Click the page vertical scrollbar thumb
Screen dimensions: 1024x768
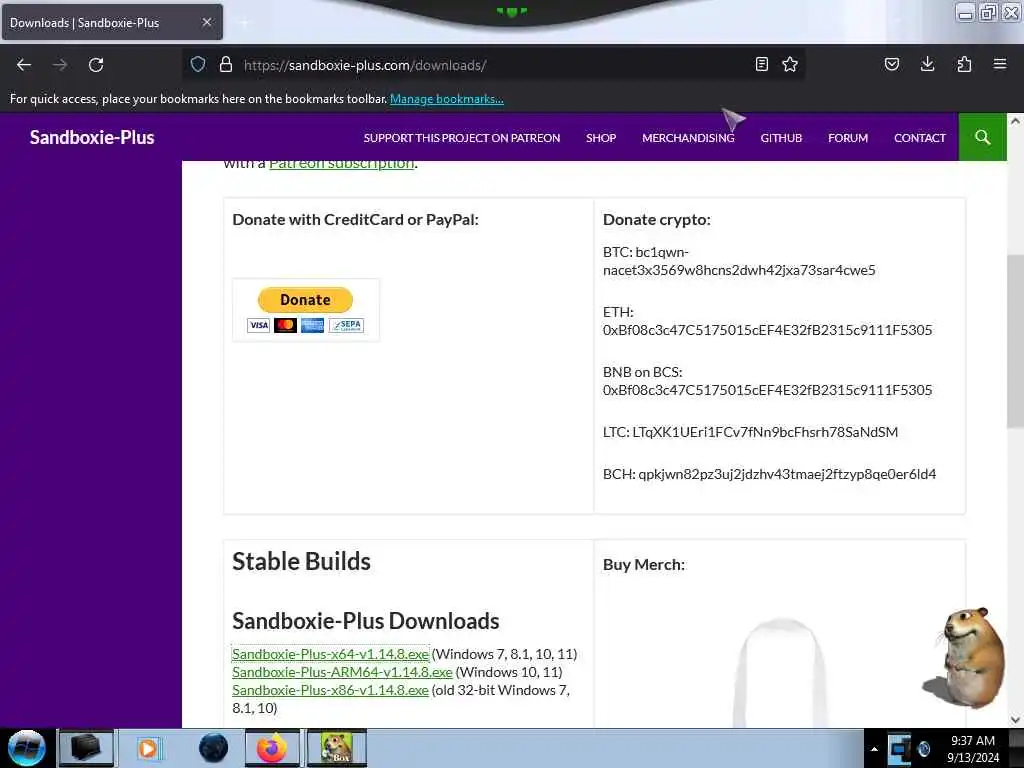[1015, 340]
